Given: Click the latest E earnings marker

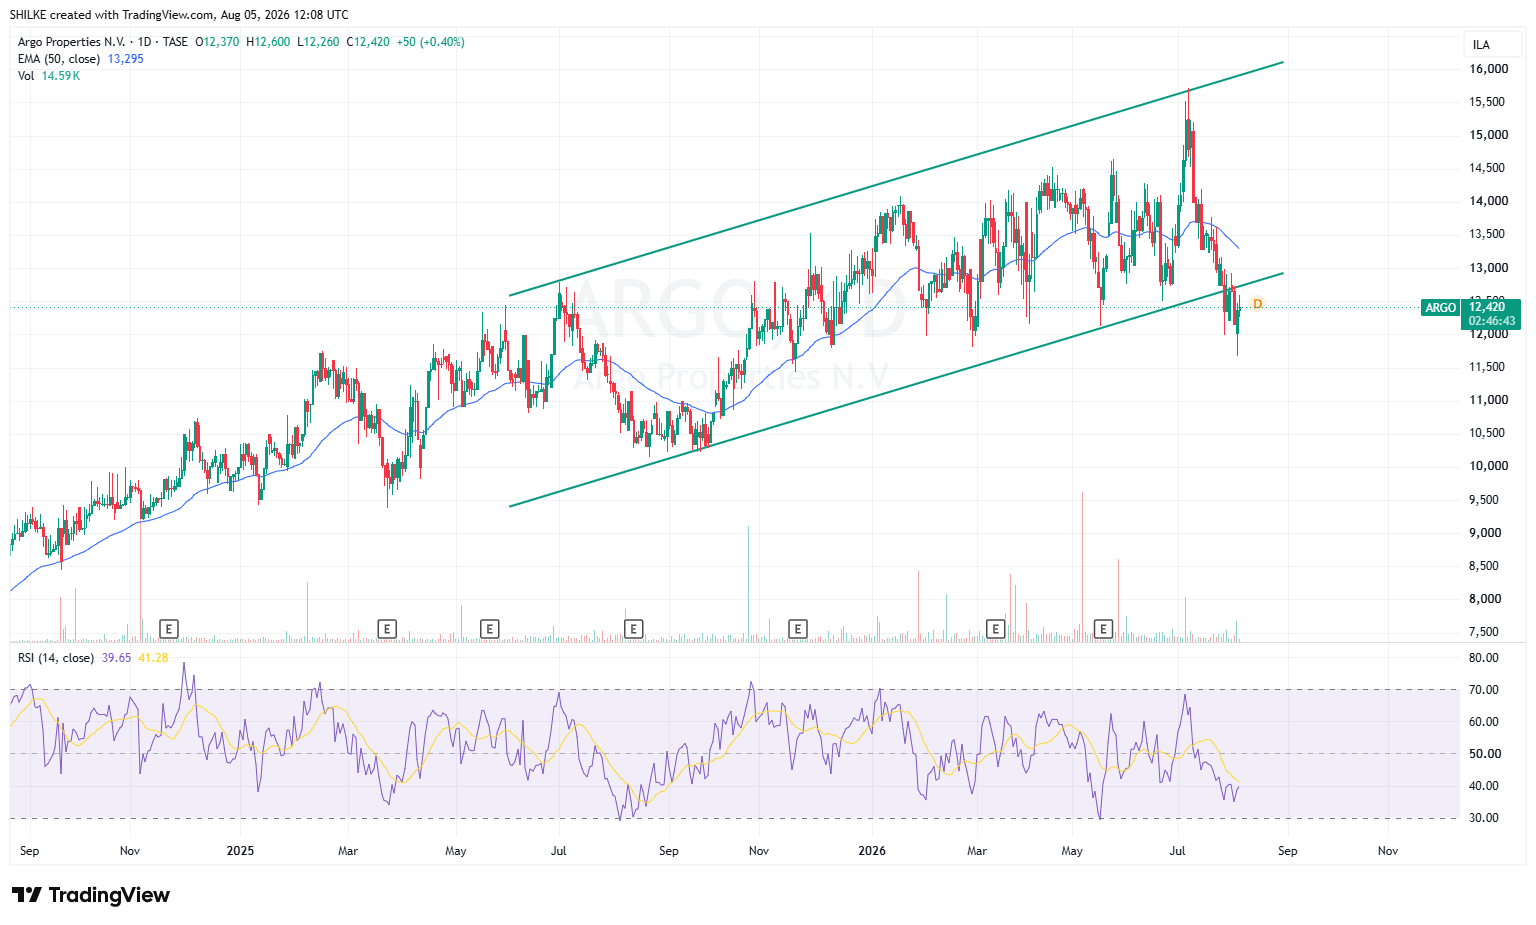Looking at the screenshot, I should [x=1103, y=629].
